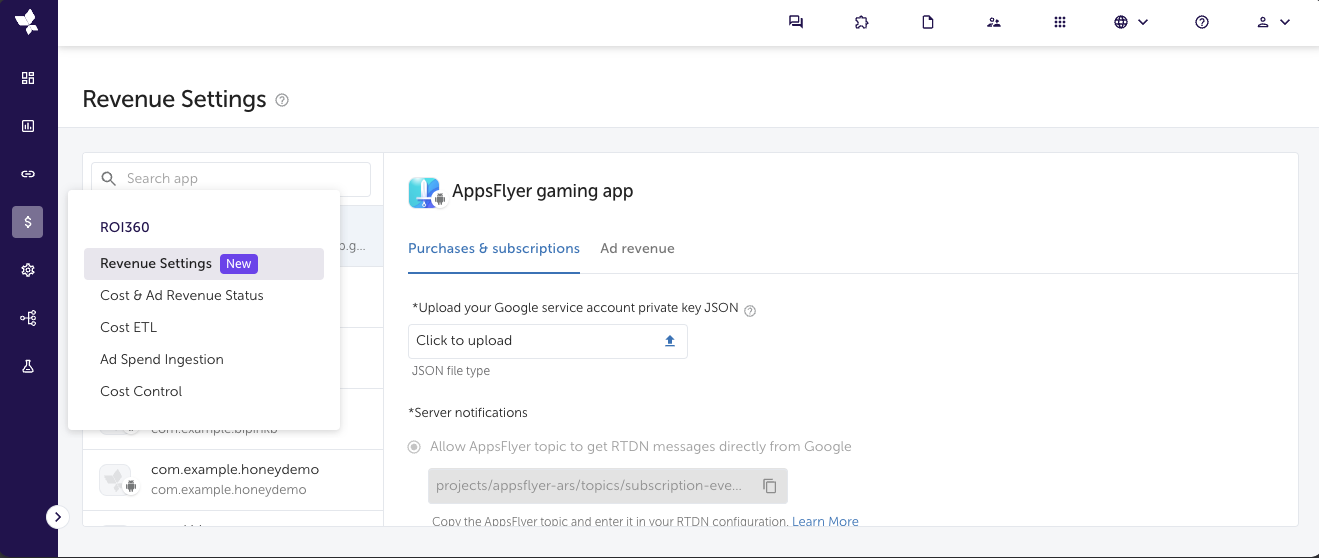Screen dimensions: 1319x558
Task: Click the help icon beside Revenue Settings title
Action: click(x=282, y=100)
